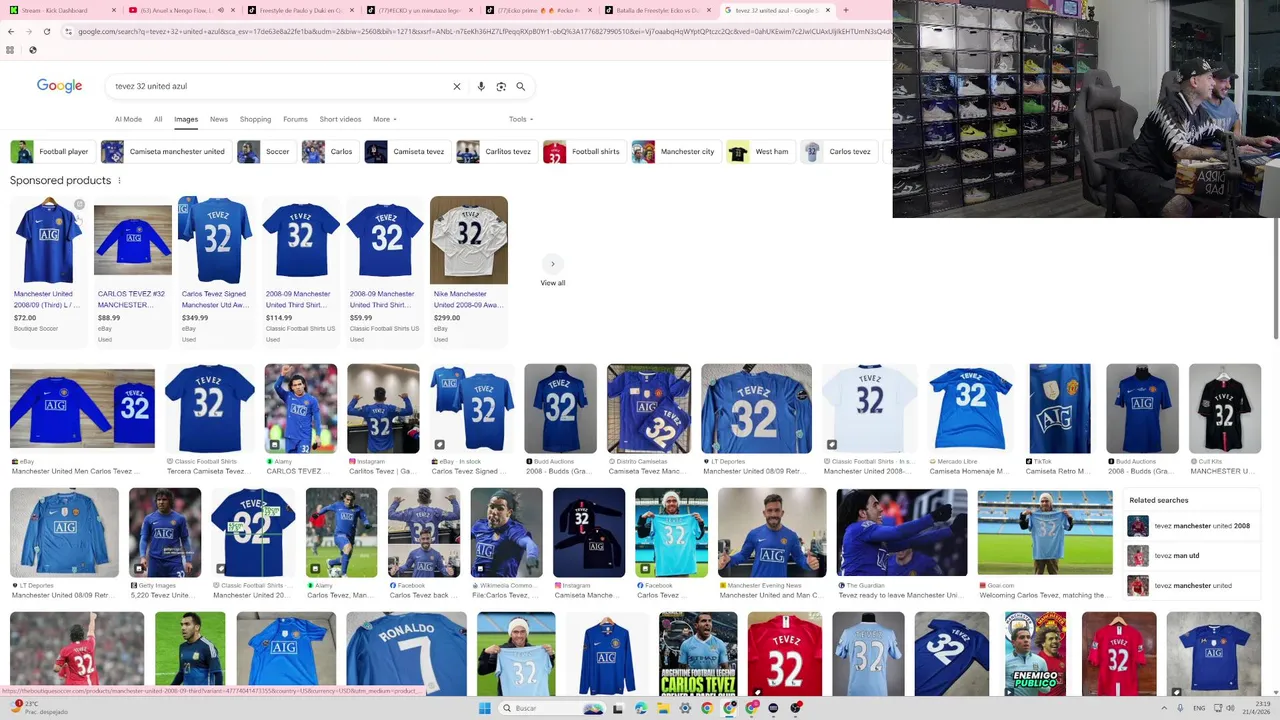Open volume control in system tray
The width and height of the screenshot is (1280, 720).
click(x=1230, y=708)
